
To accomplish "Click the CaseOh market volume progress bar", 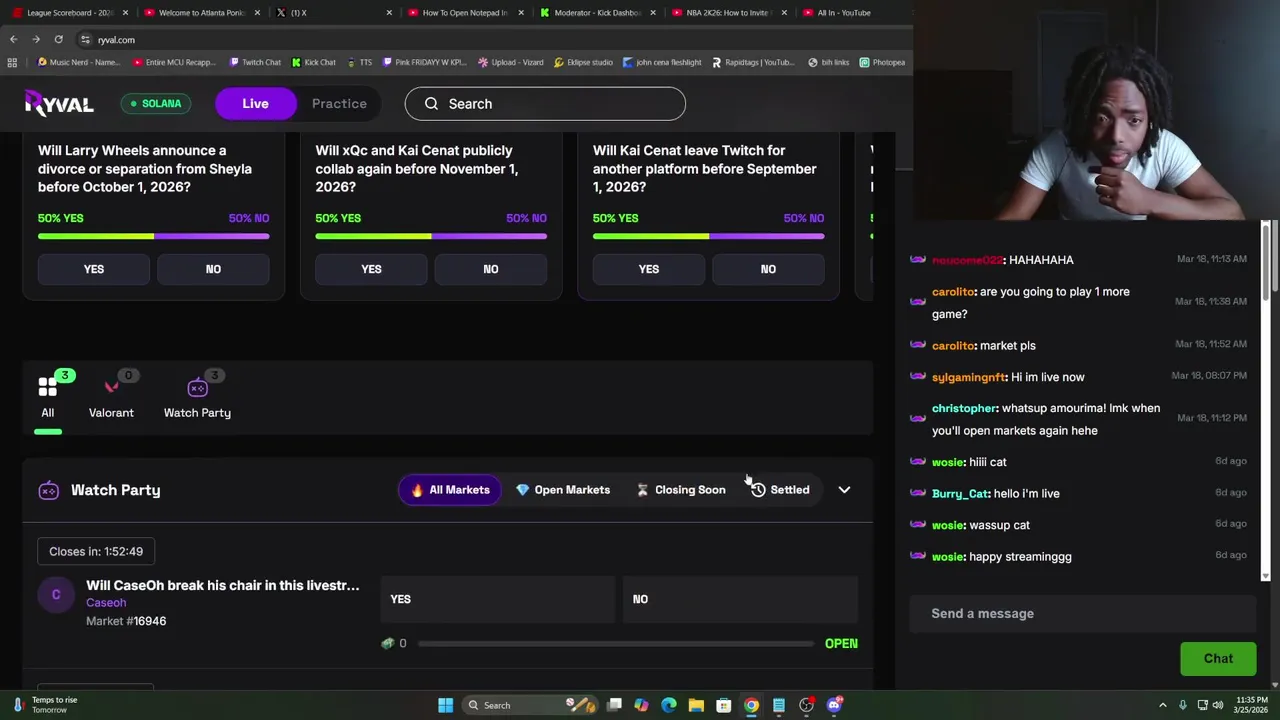I will pos(616,644).
